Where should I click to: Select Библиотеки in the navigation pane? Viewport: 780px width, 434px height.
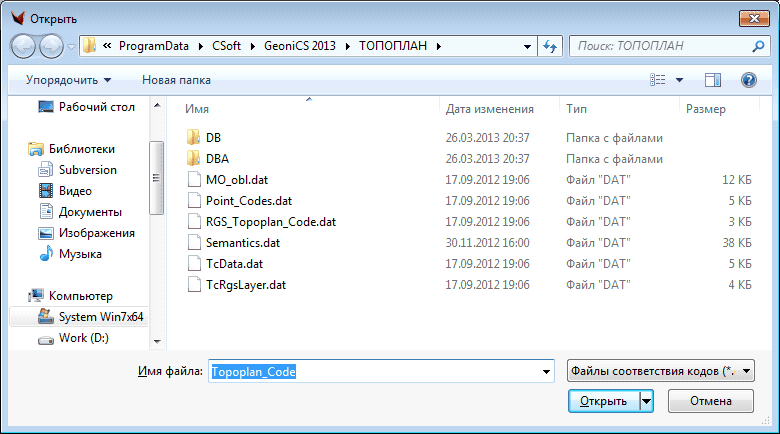click(x=82, y=148)
